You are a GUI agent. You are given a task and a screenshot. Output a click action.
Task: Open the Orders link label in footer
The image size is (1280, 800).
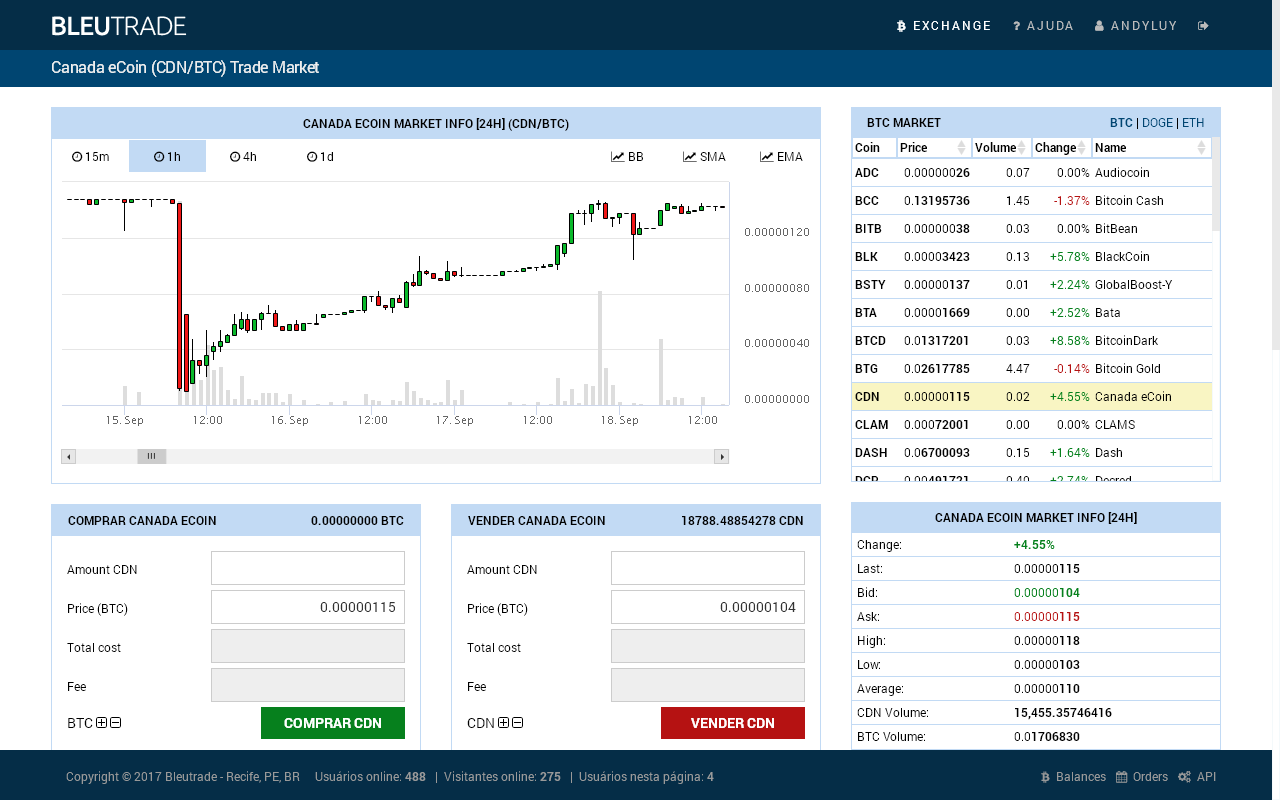tap(1150, 777)
